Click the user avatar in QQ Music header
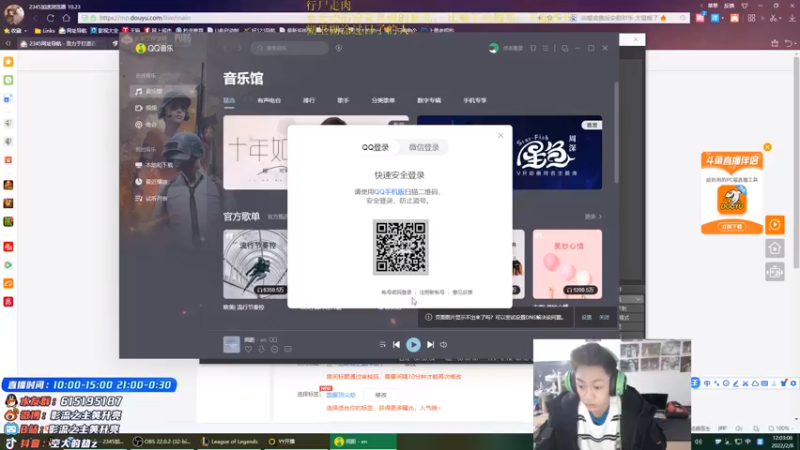Screen dimensions: 800x450 point(493,48)
